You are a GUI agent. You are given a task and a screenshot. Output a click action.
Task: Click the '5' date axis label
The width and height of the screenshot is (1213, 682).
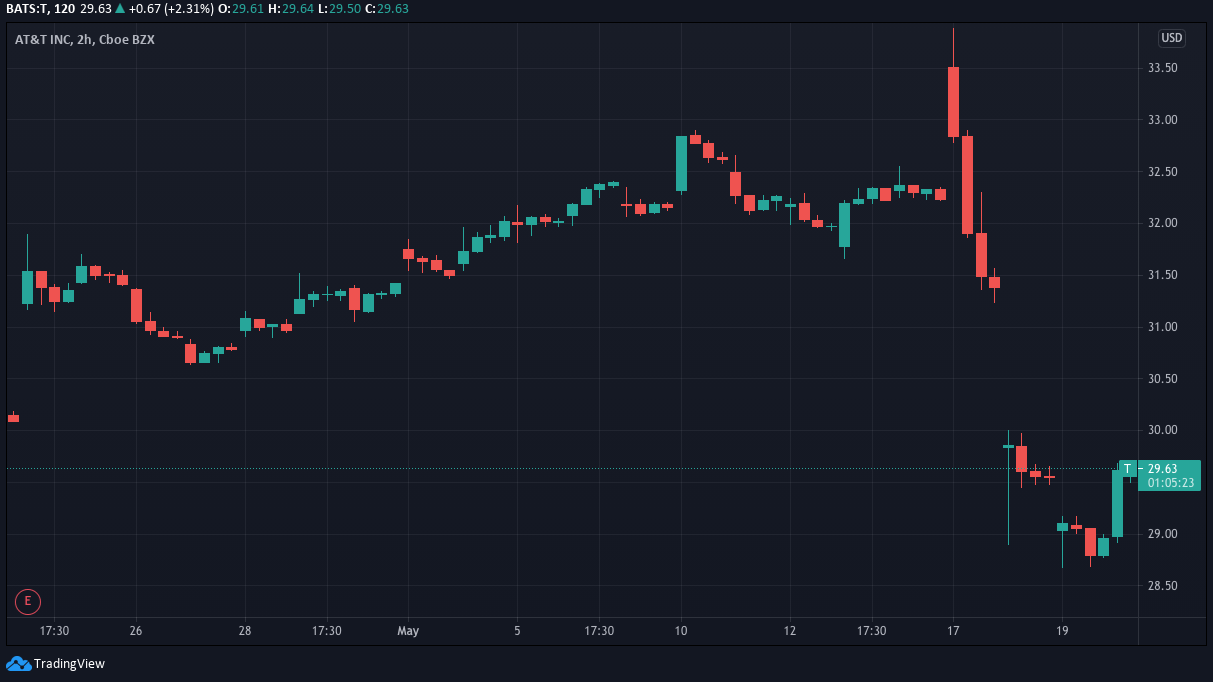pyautogui.click(x=517, y=631)
